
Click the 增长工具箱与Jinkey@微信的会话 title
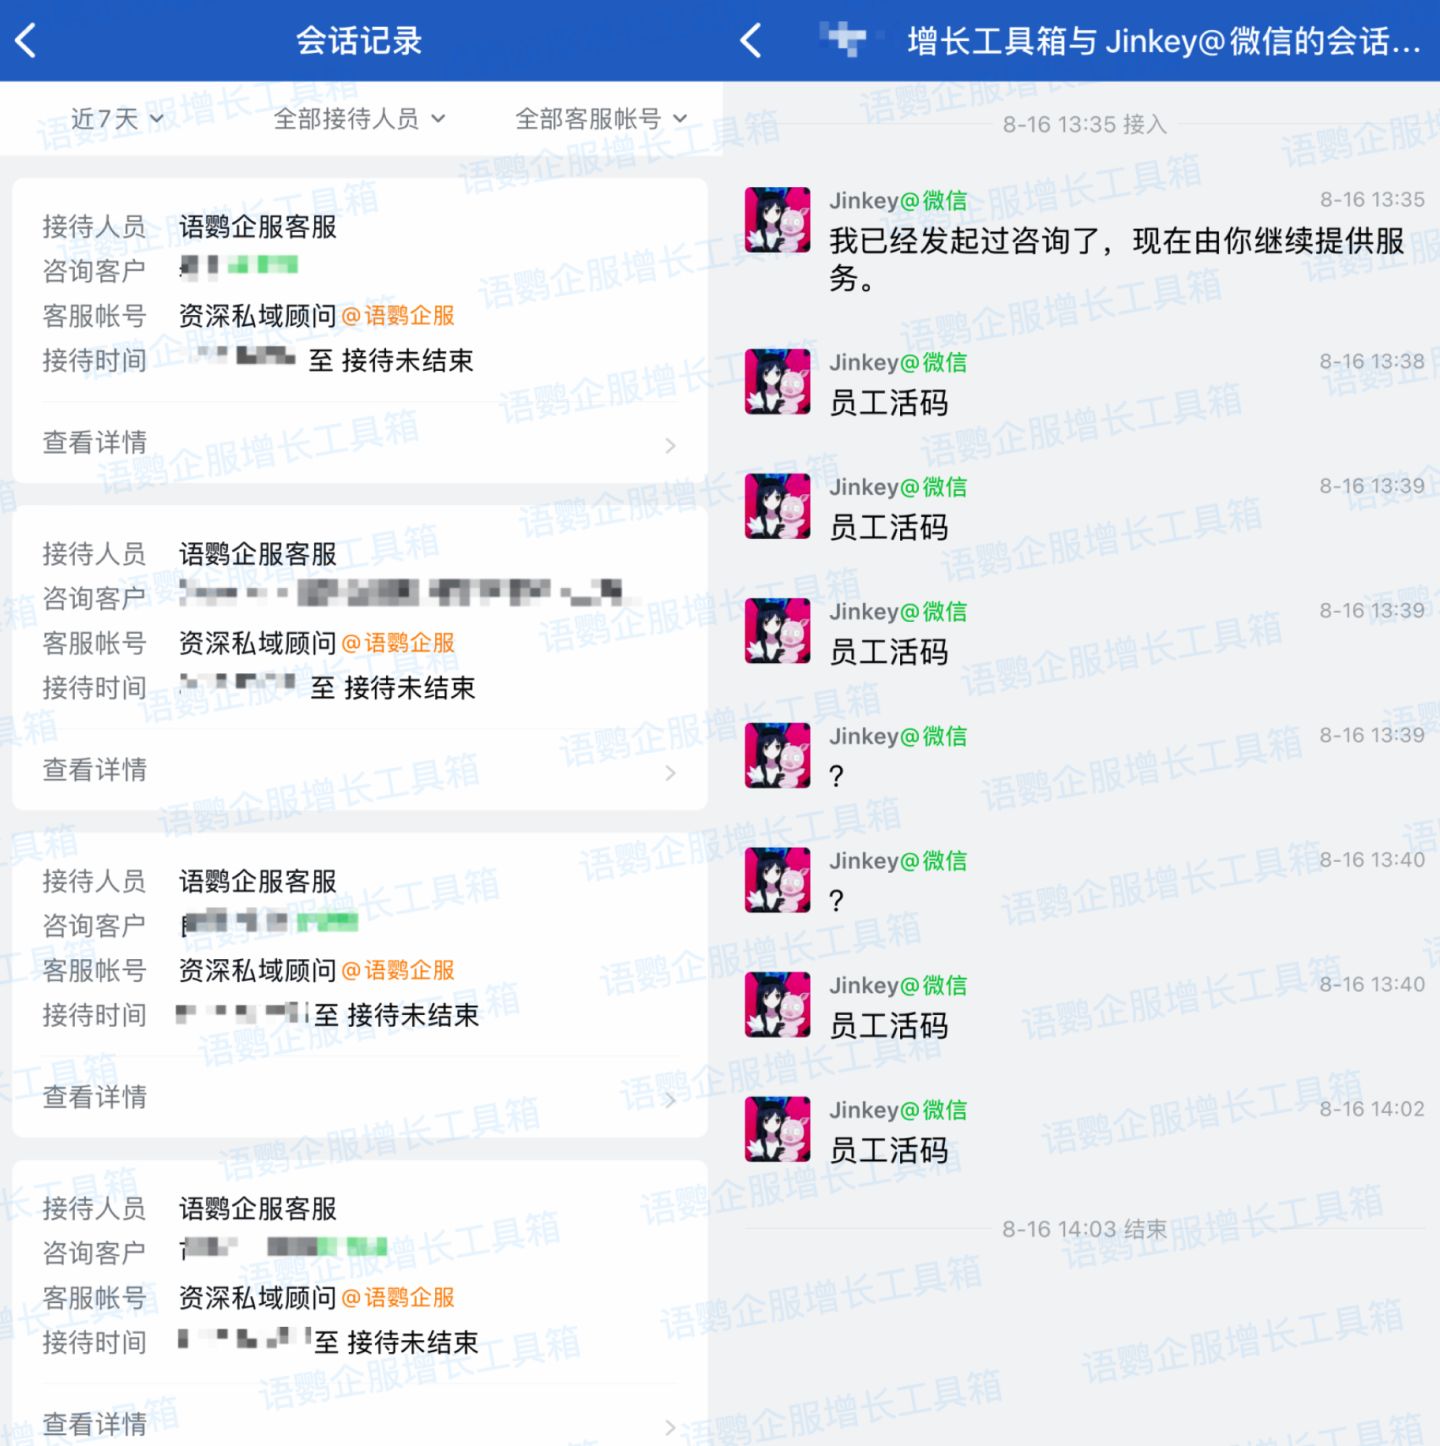pyautogui.click(x=1162, y=41)
